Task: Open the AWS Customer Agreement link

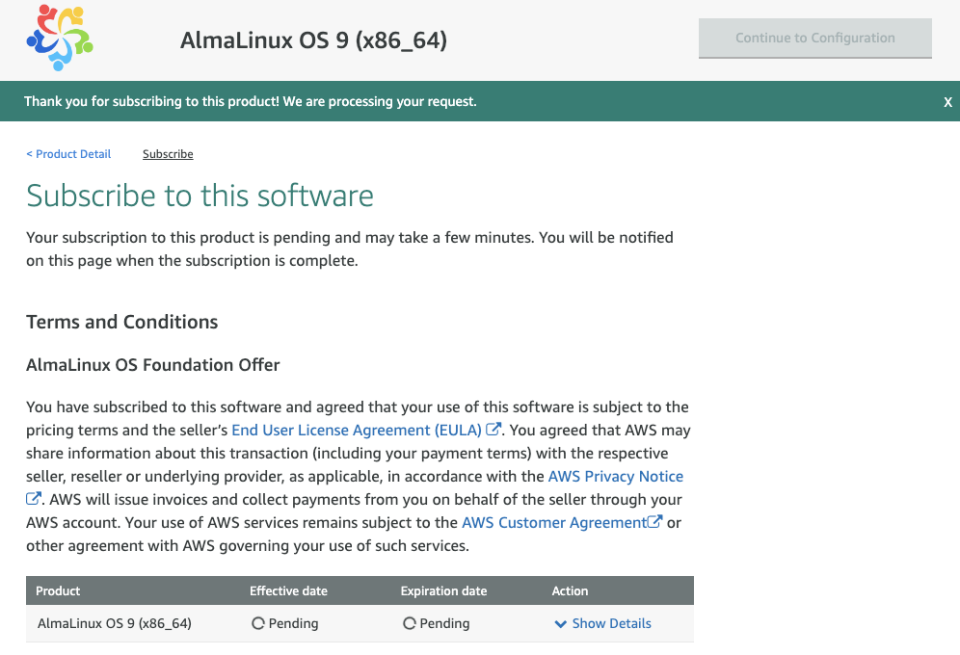Action: (x=554, y=522)
